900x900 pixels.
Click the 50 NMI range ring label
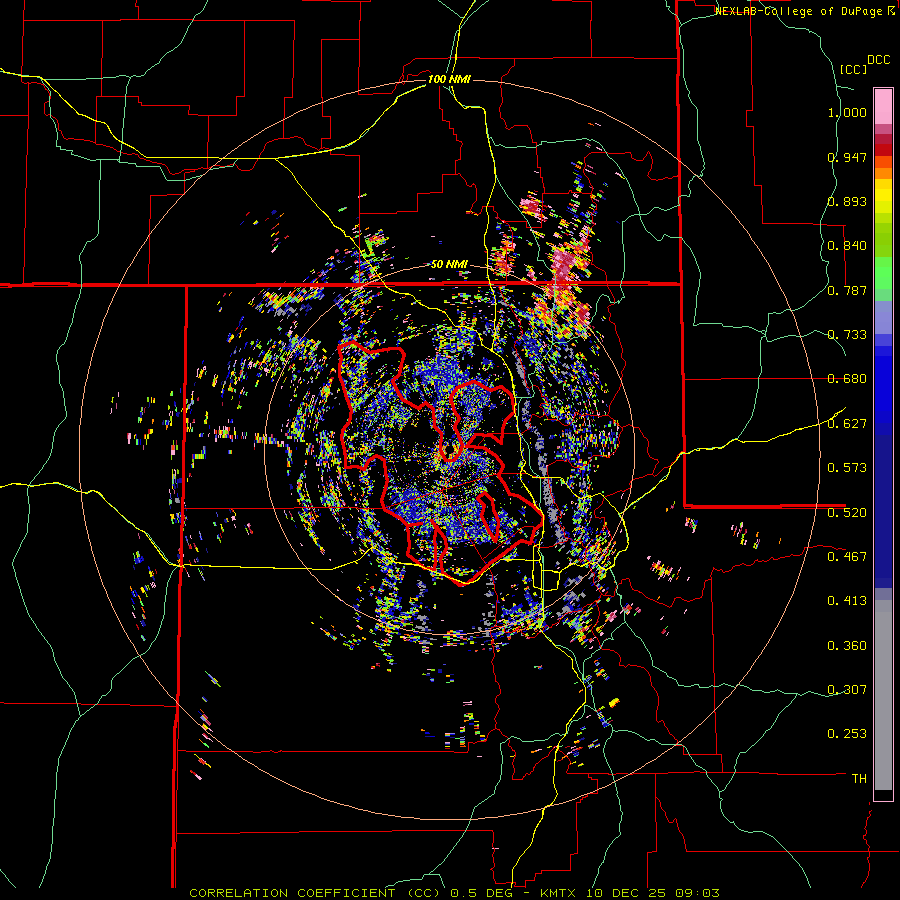(449, 265)
